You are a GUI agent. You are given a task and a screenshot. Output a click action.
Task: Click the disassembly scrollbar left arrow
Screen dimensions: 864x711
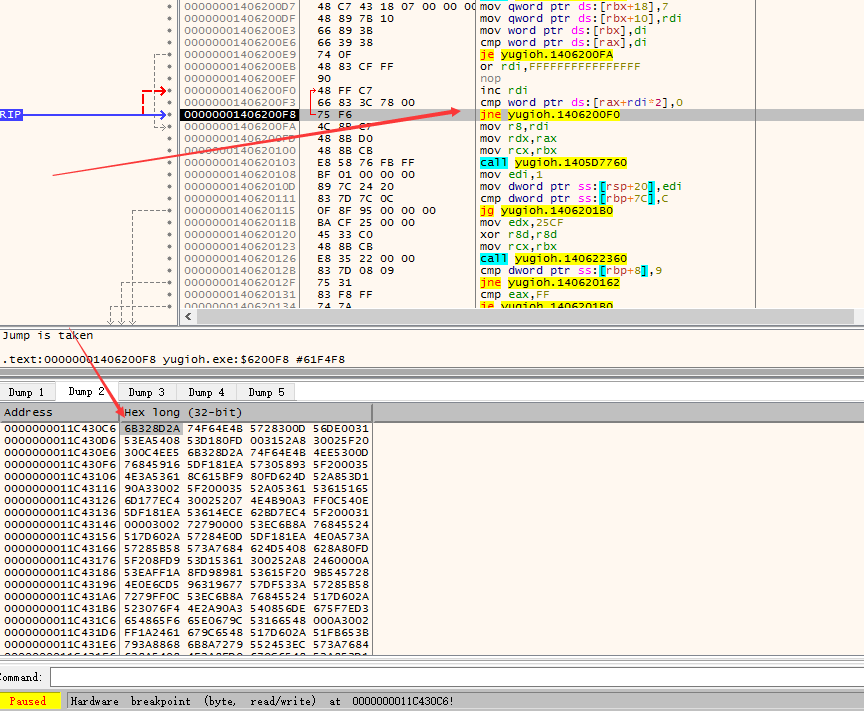(x=188, y=316)
